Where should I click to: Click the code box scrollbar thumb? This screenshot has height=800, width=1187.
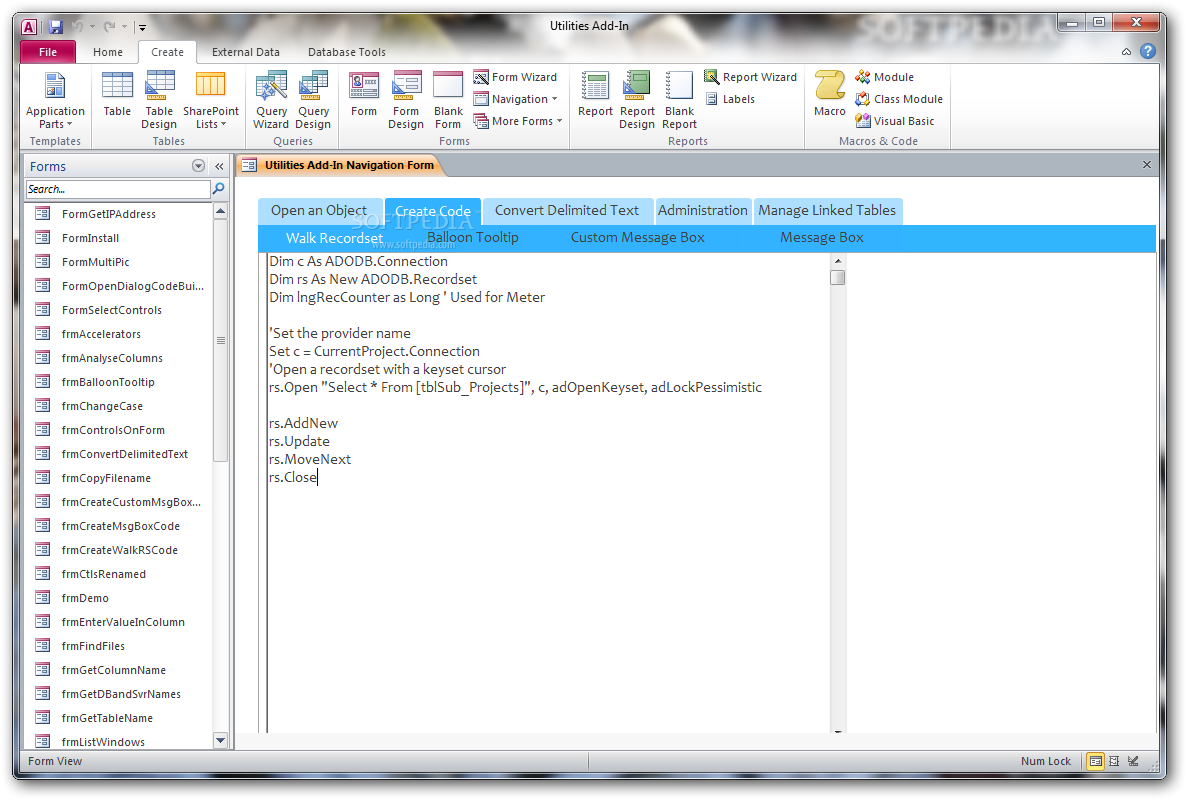coord(837,277)
